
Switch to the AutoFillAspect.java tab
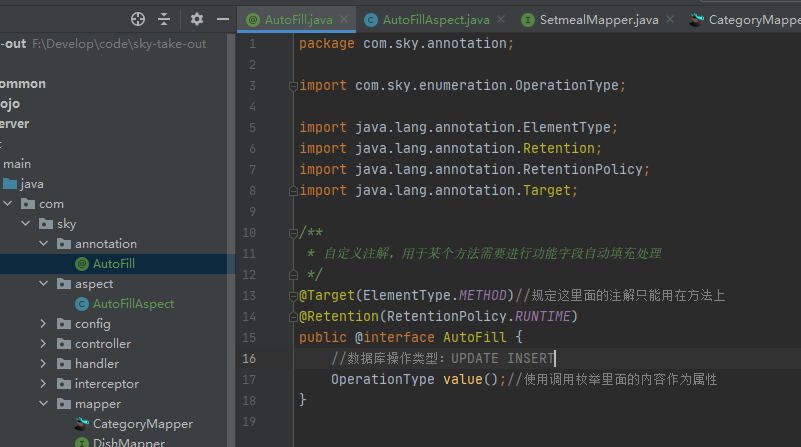click(435, 19)
